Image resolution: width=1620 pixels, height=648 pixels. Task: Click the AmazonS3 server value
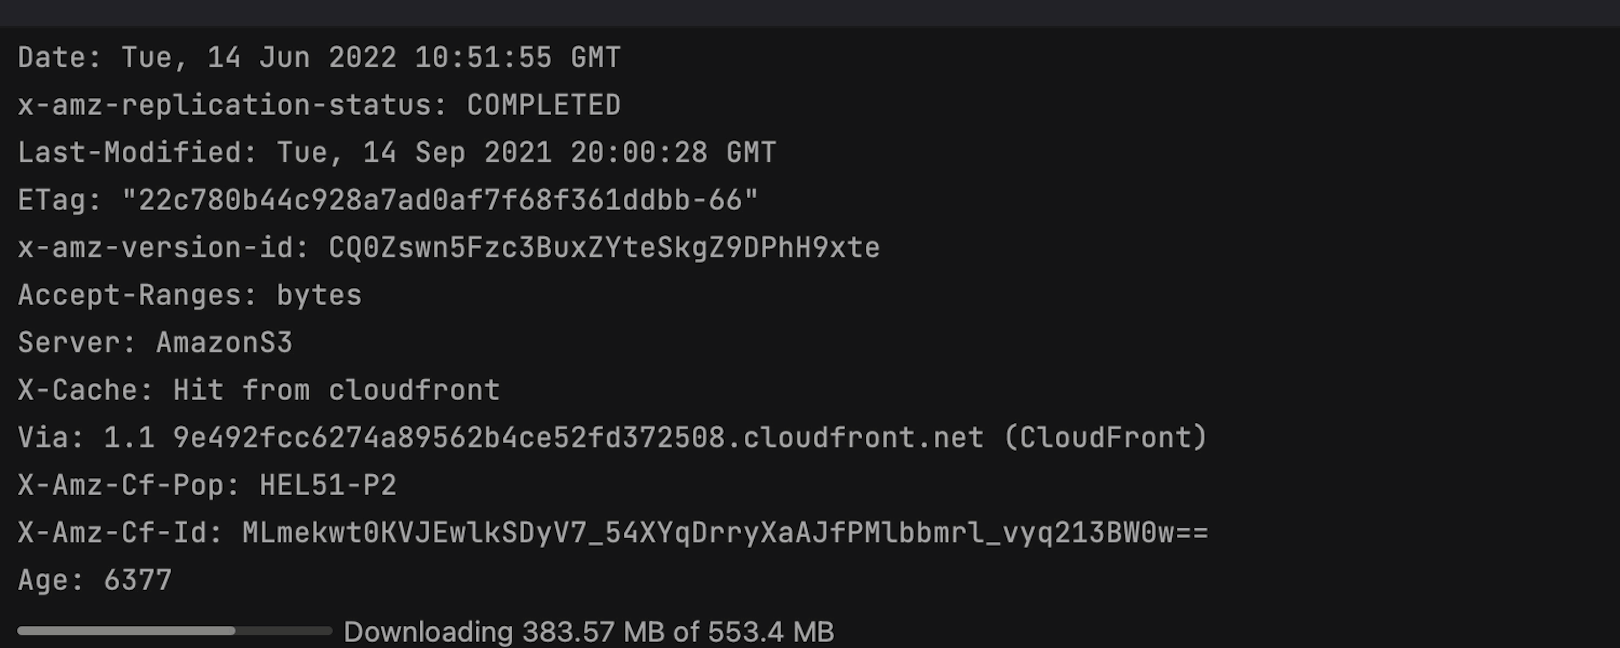pyautogui.click(x=224, y=343)
